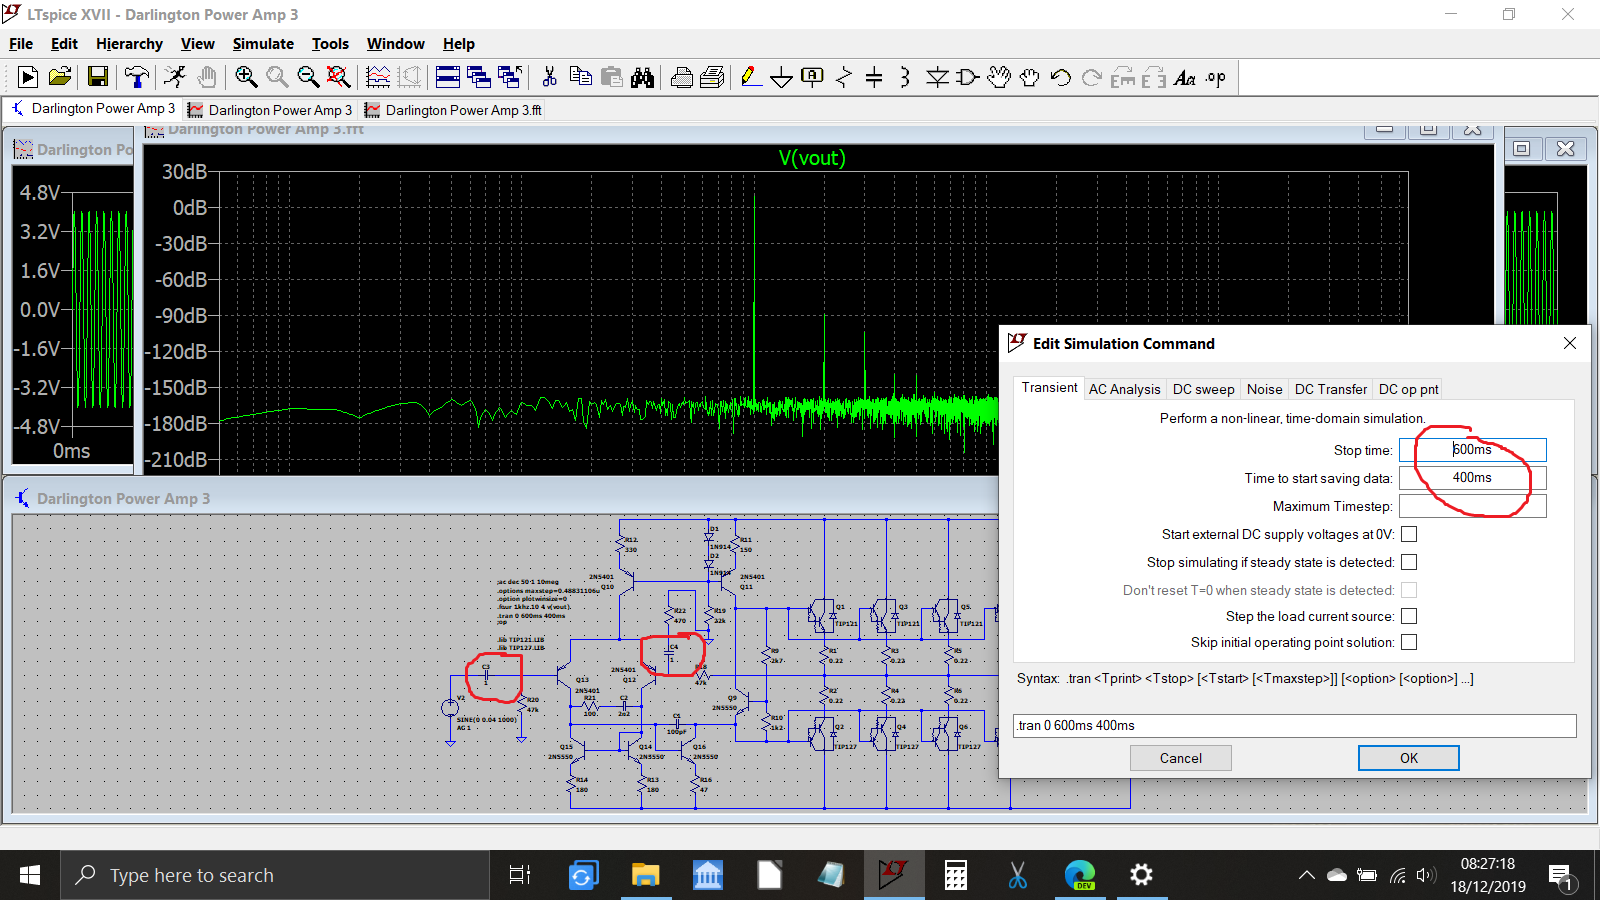
Task: Place a Resistor component
Action: point(844,77)
